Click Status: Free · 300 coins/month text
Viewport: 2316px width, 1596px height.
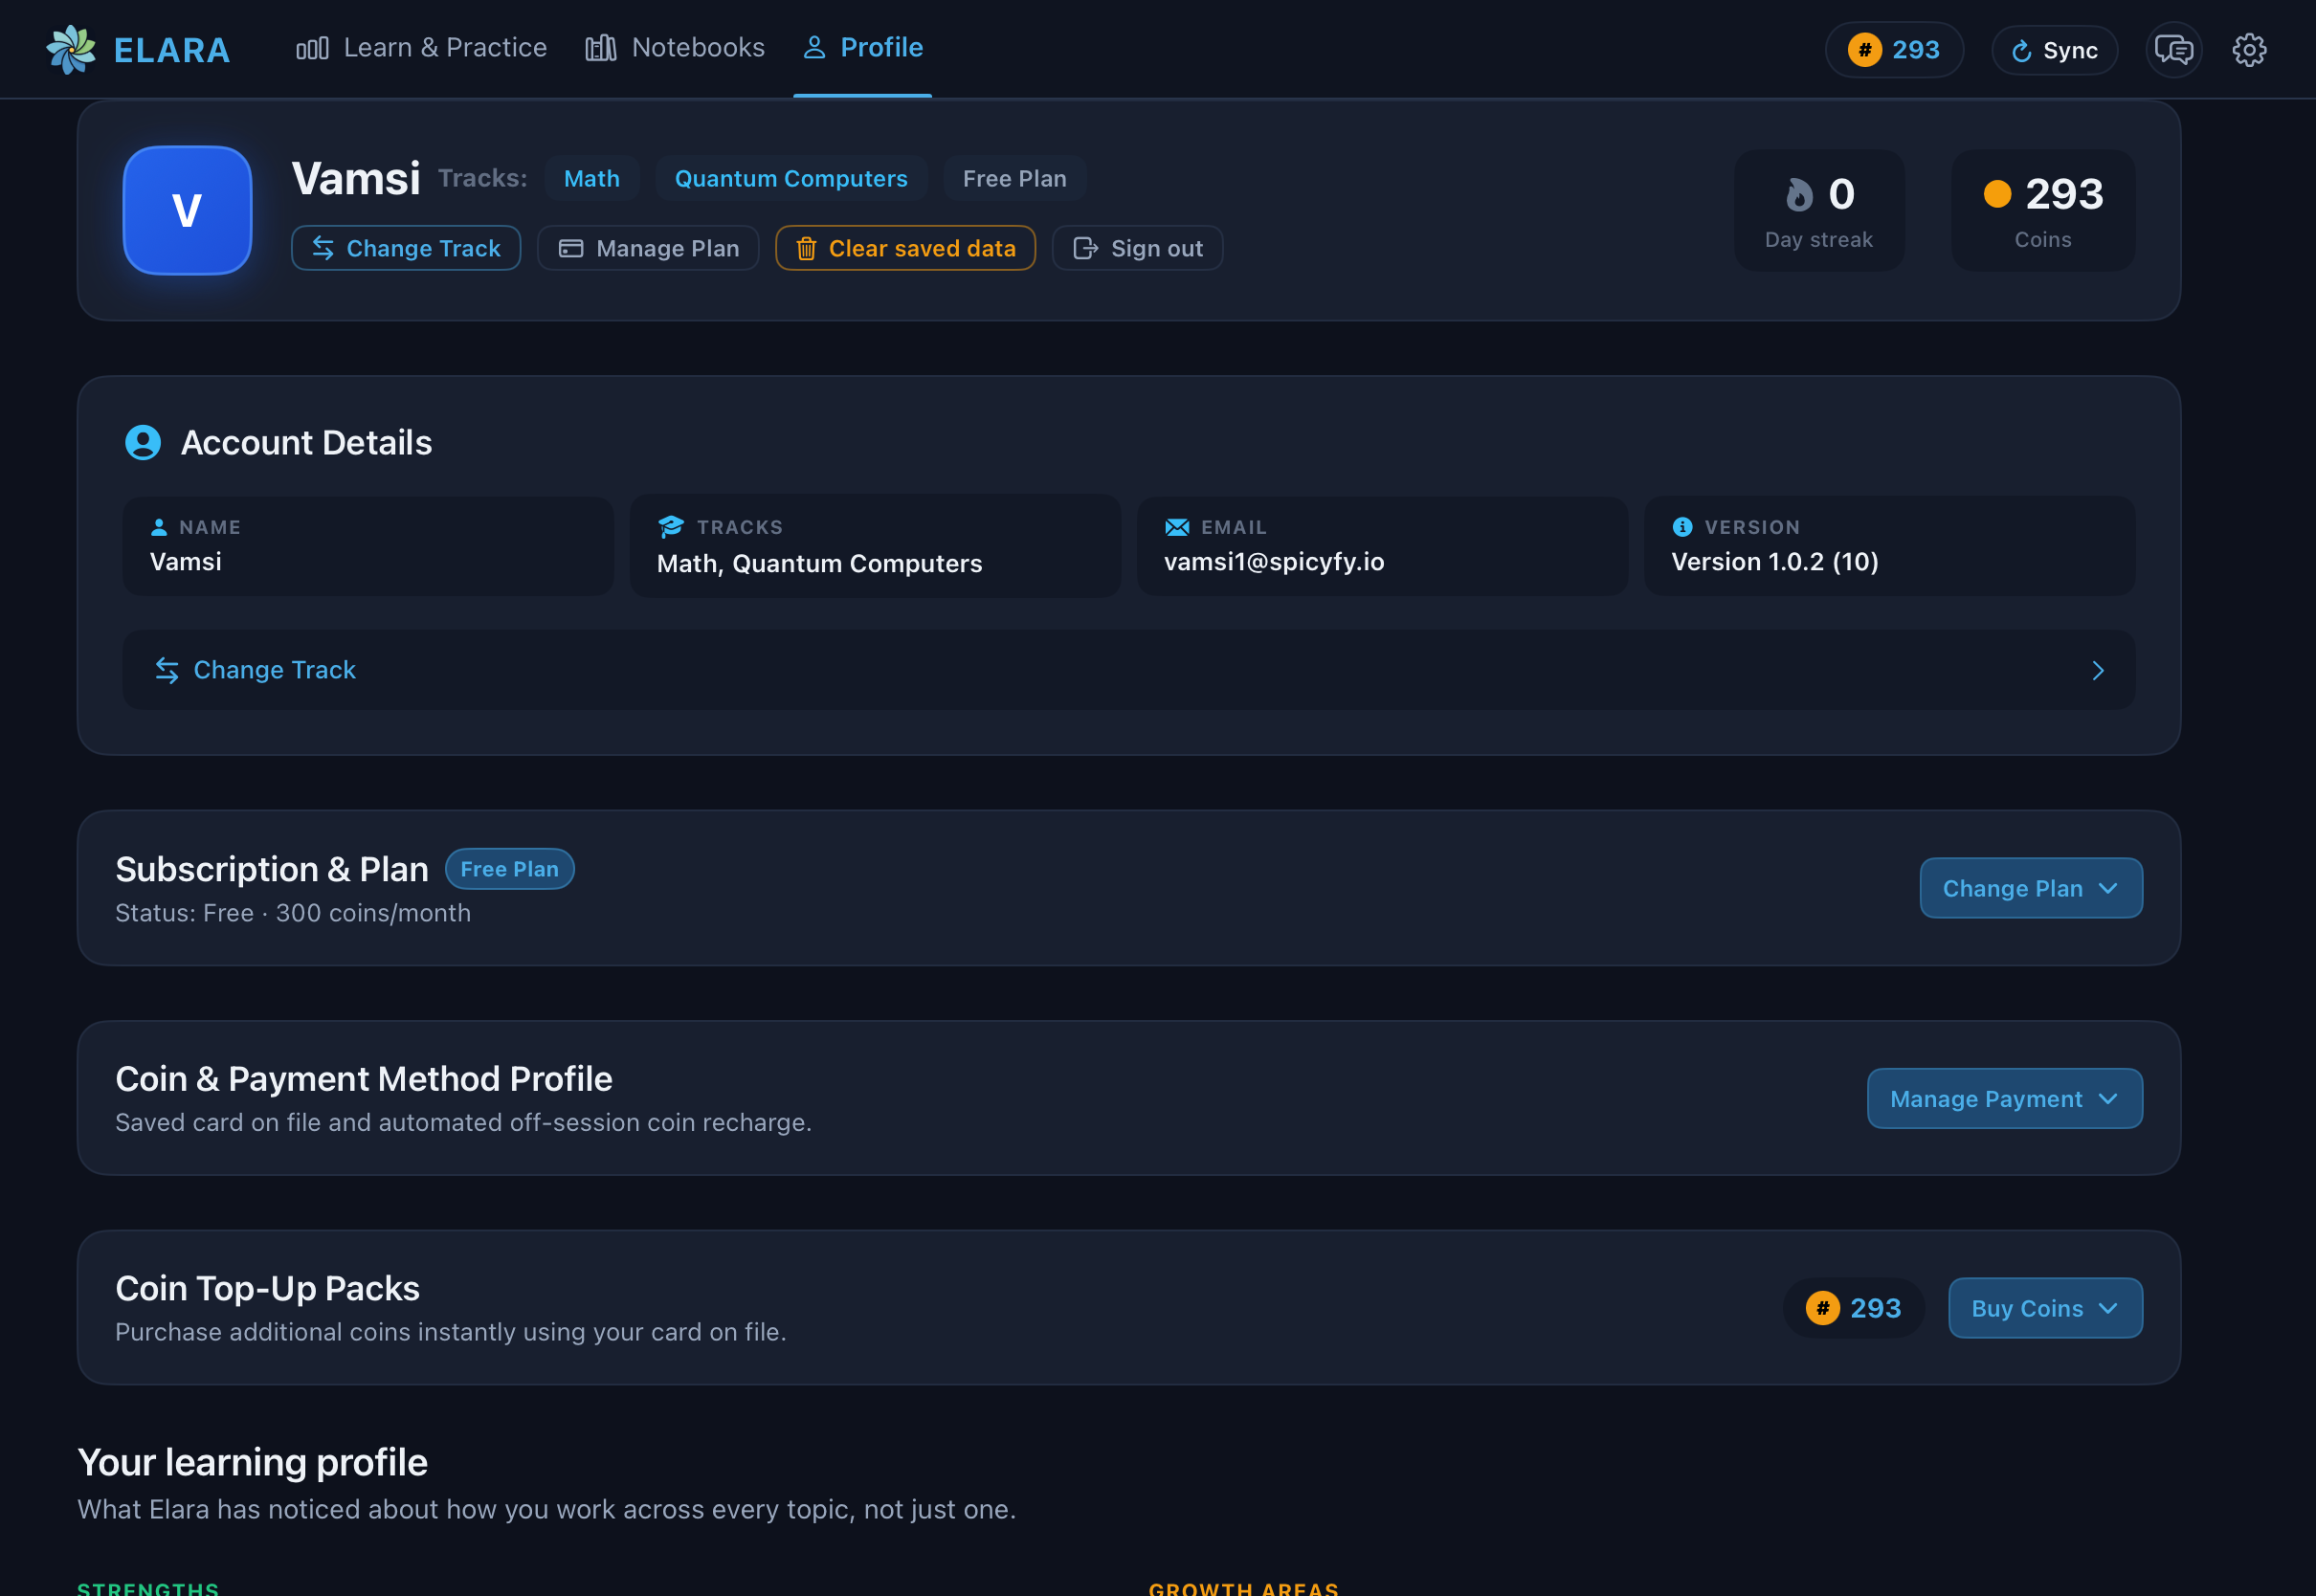pos(293,913)
